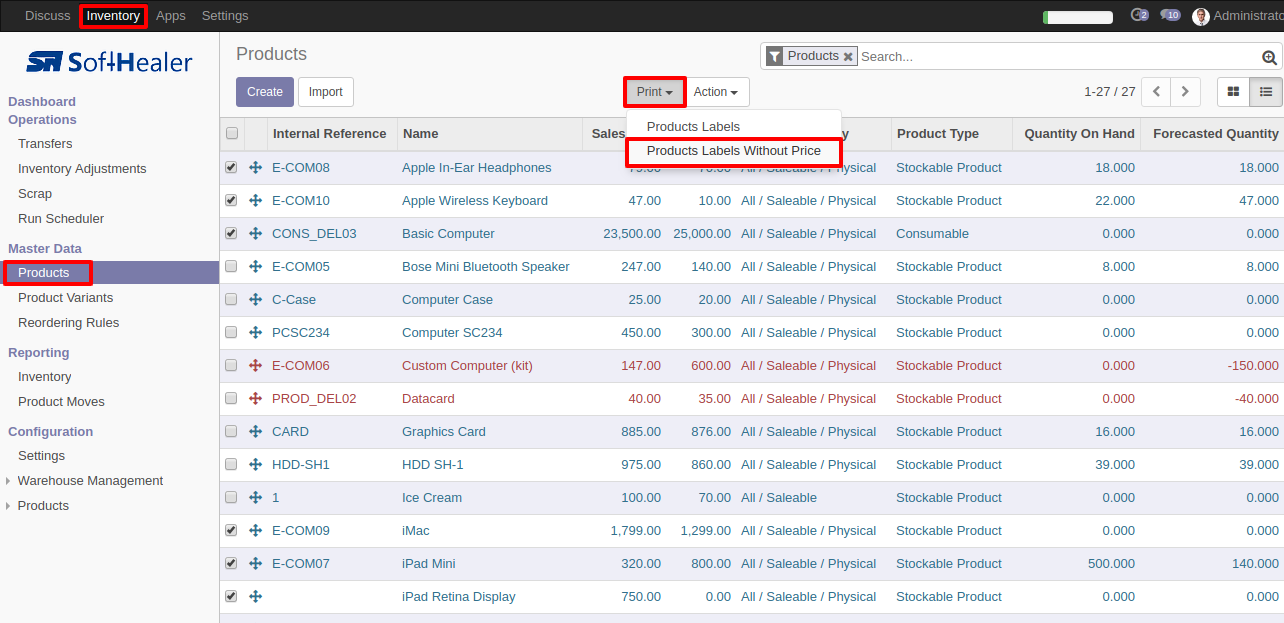Click the drag handle for Basic Computer row

click(255, 234)
